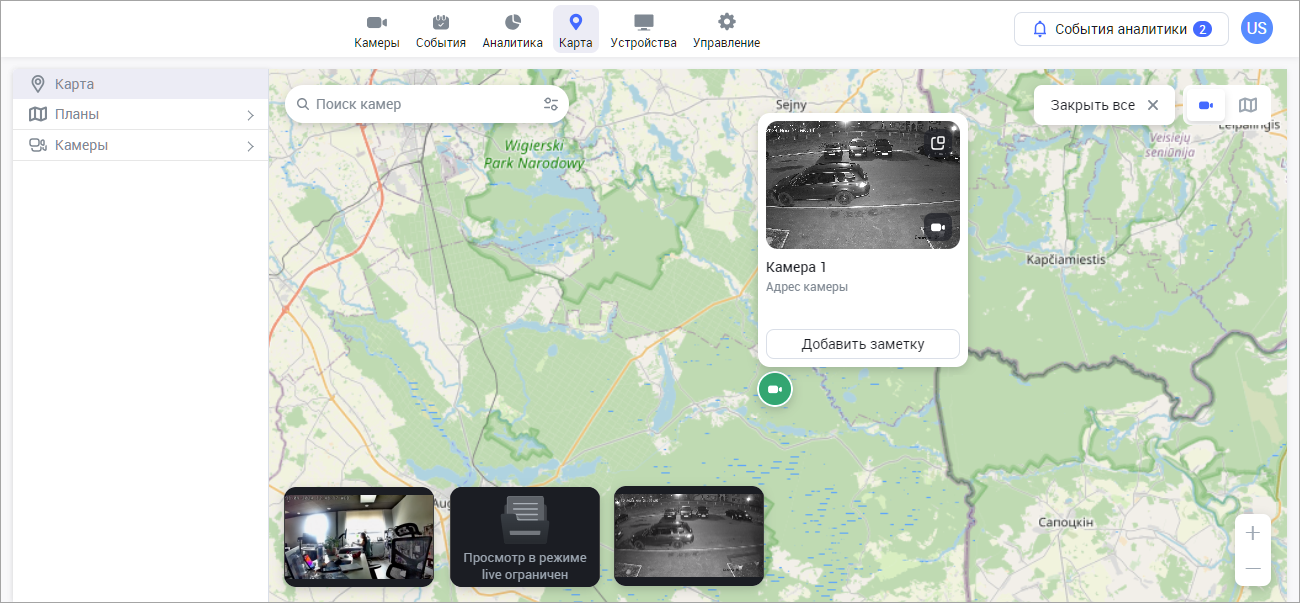Toggle camera layer view on map

coord(1206,105)
